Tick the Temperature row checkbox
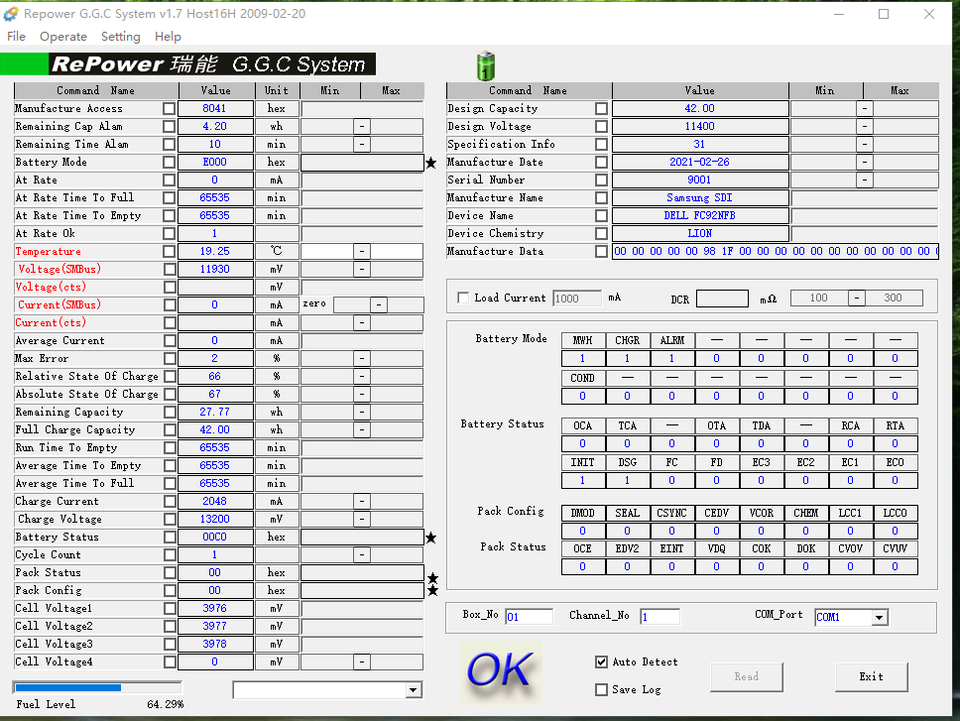 pos(169,252)
